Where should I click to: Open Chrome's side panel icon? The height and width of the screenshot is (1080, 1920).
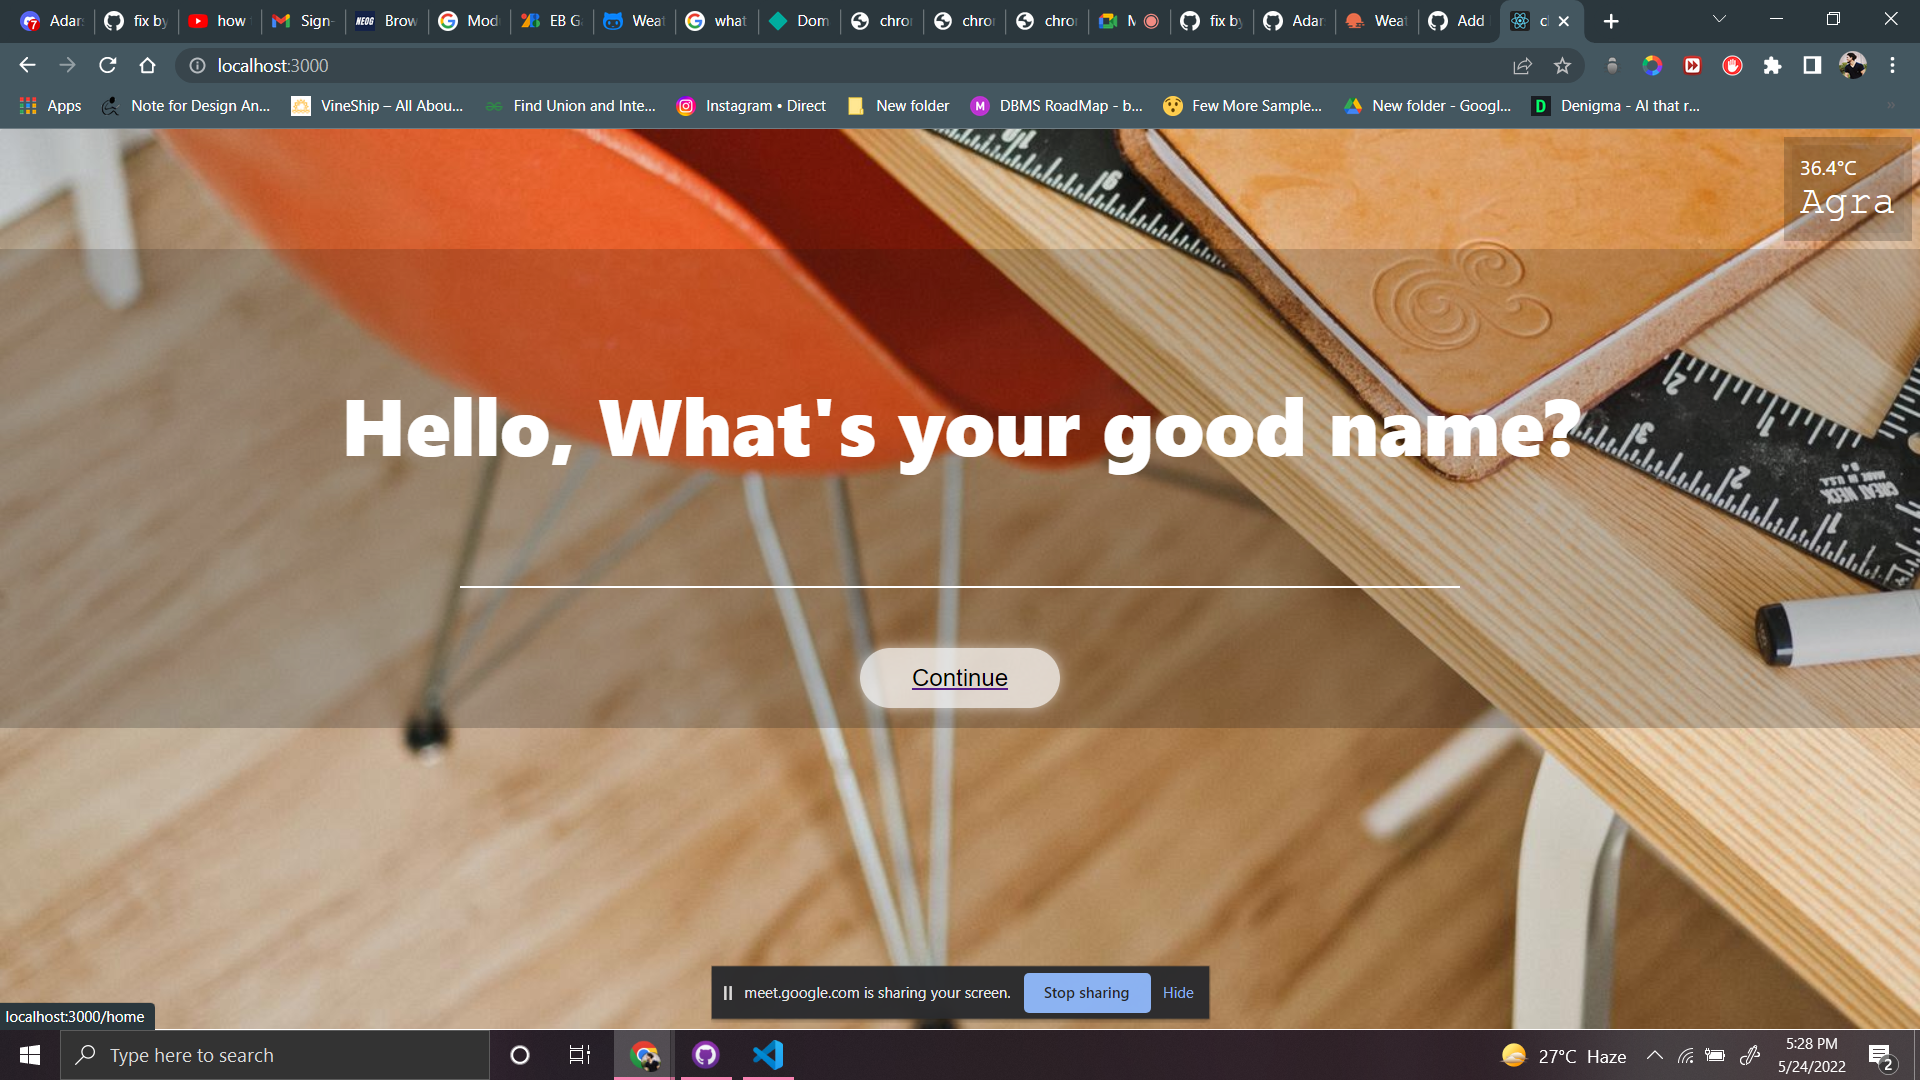point(1812,65)
